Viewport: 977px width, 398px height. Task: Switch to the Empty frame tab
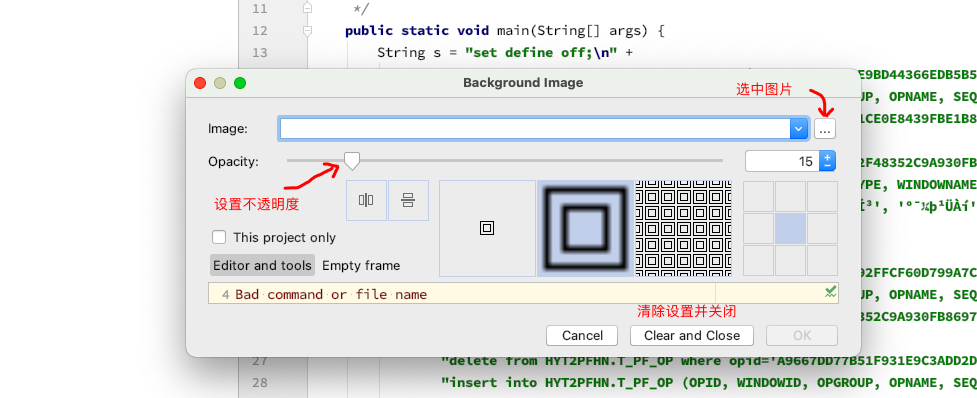(361, 265)
